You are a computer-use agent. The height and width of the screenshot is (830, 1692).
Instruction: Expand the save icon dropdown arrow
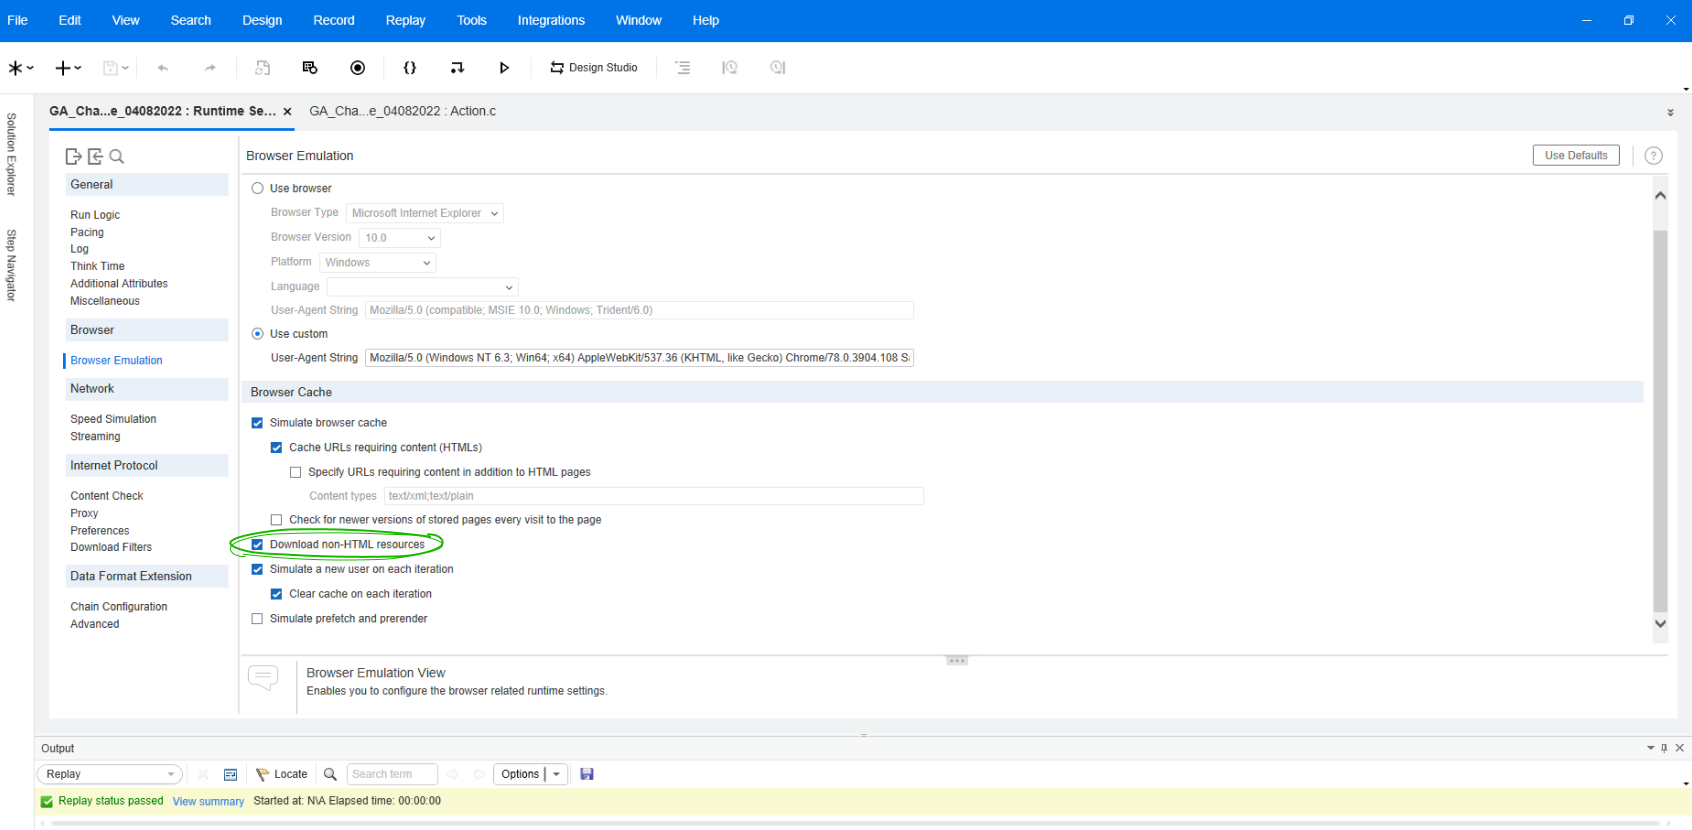[125, 68]
